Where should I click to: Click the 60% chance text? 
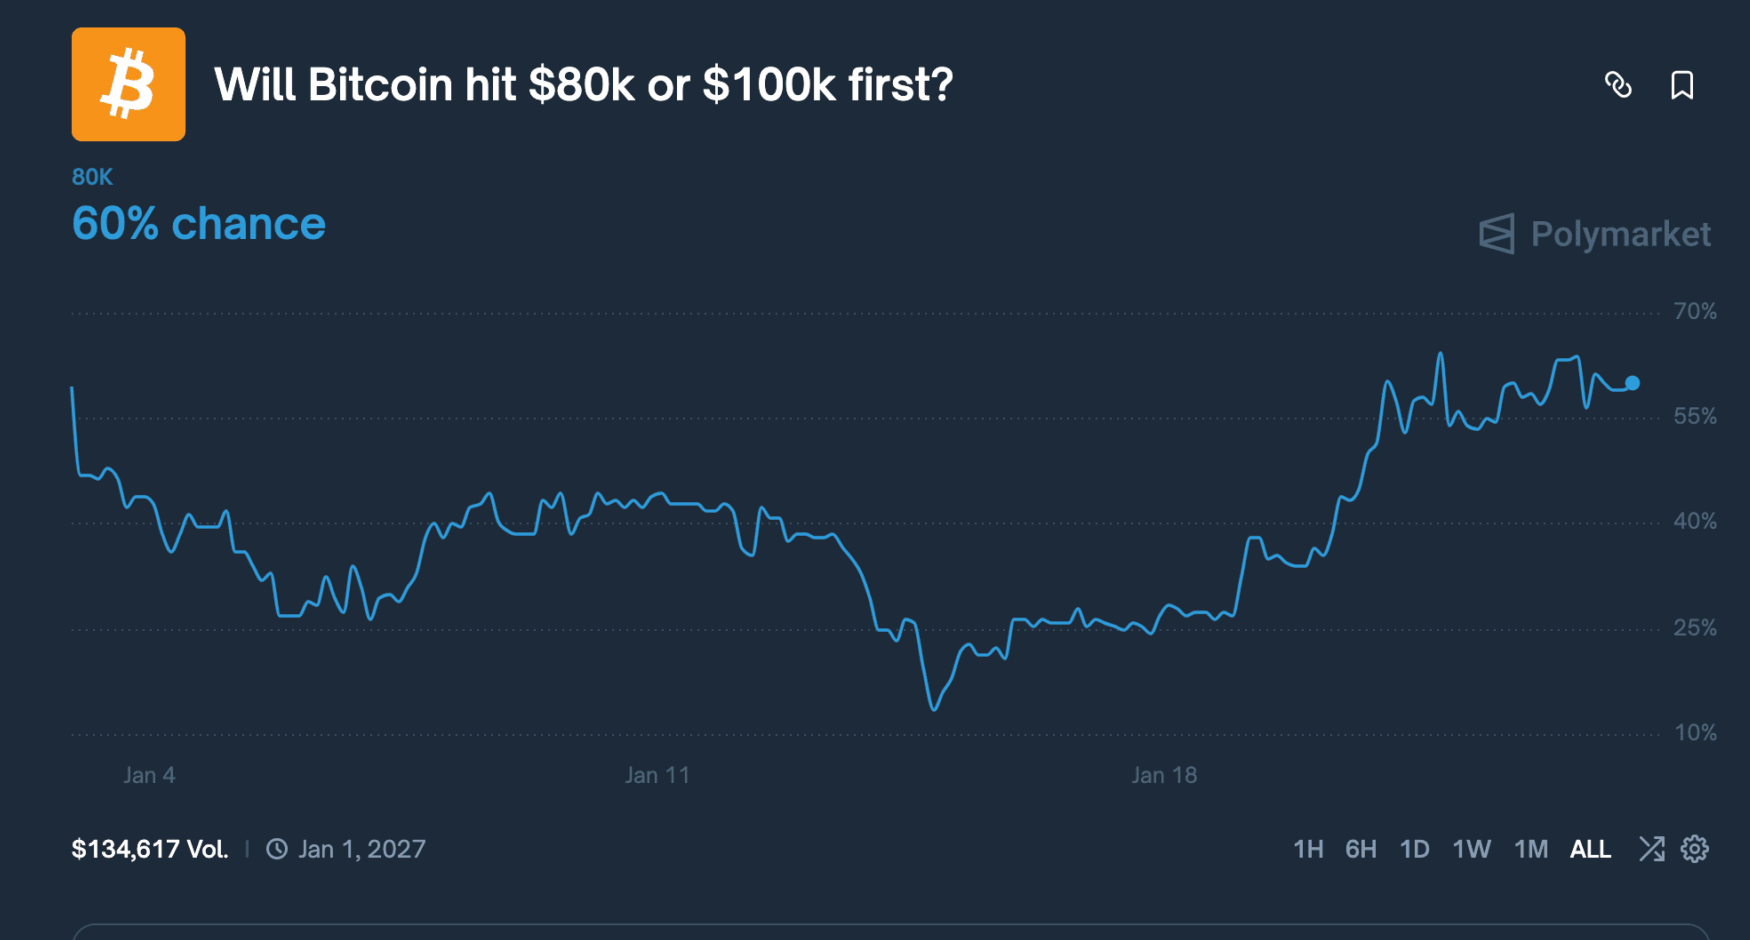tap(199, 224)
